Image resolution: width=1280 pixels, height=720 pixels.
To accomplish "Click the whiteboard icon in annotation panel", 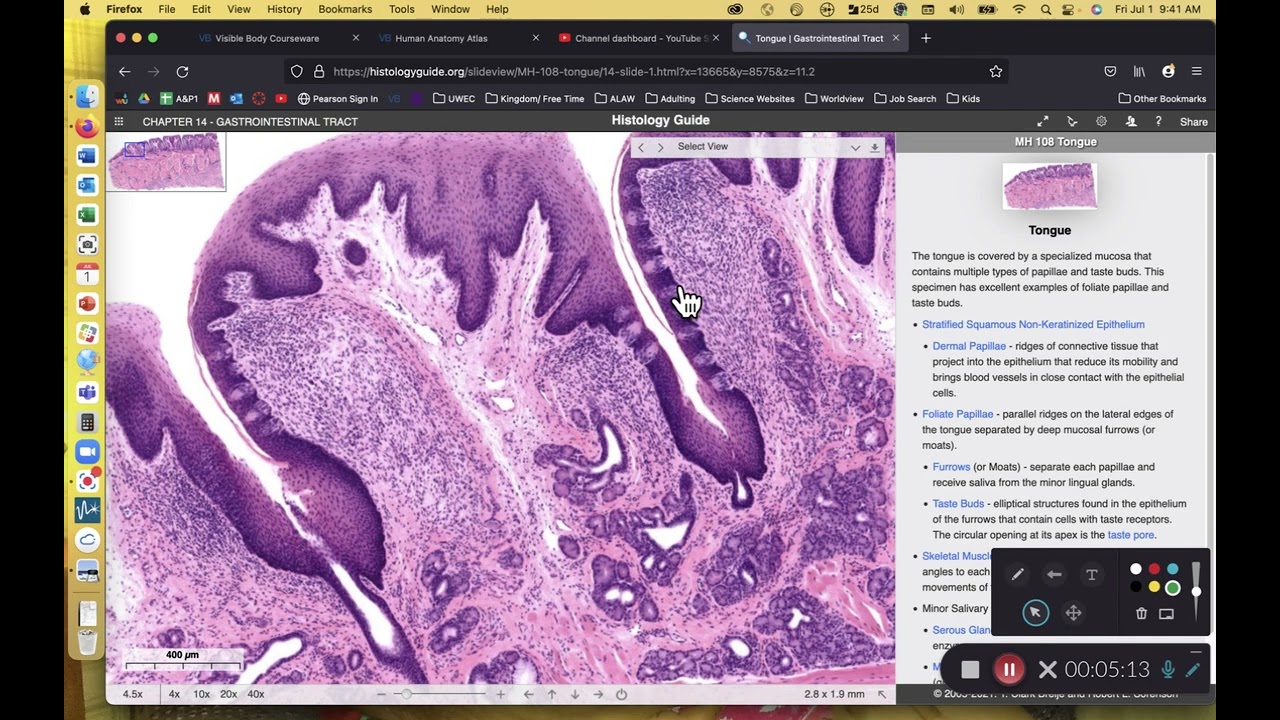I will click(x=1166, y=613).
